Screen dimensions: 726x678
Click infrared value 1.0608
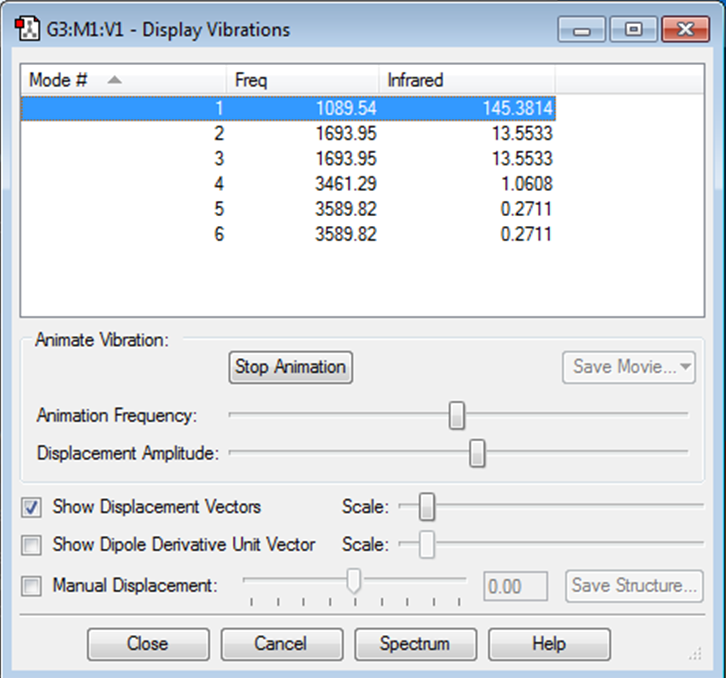coord(527,184)
